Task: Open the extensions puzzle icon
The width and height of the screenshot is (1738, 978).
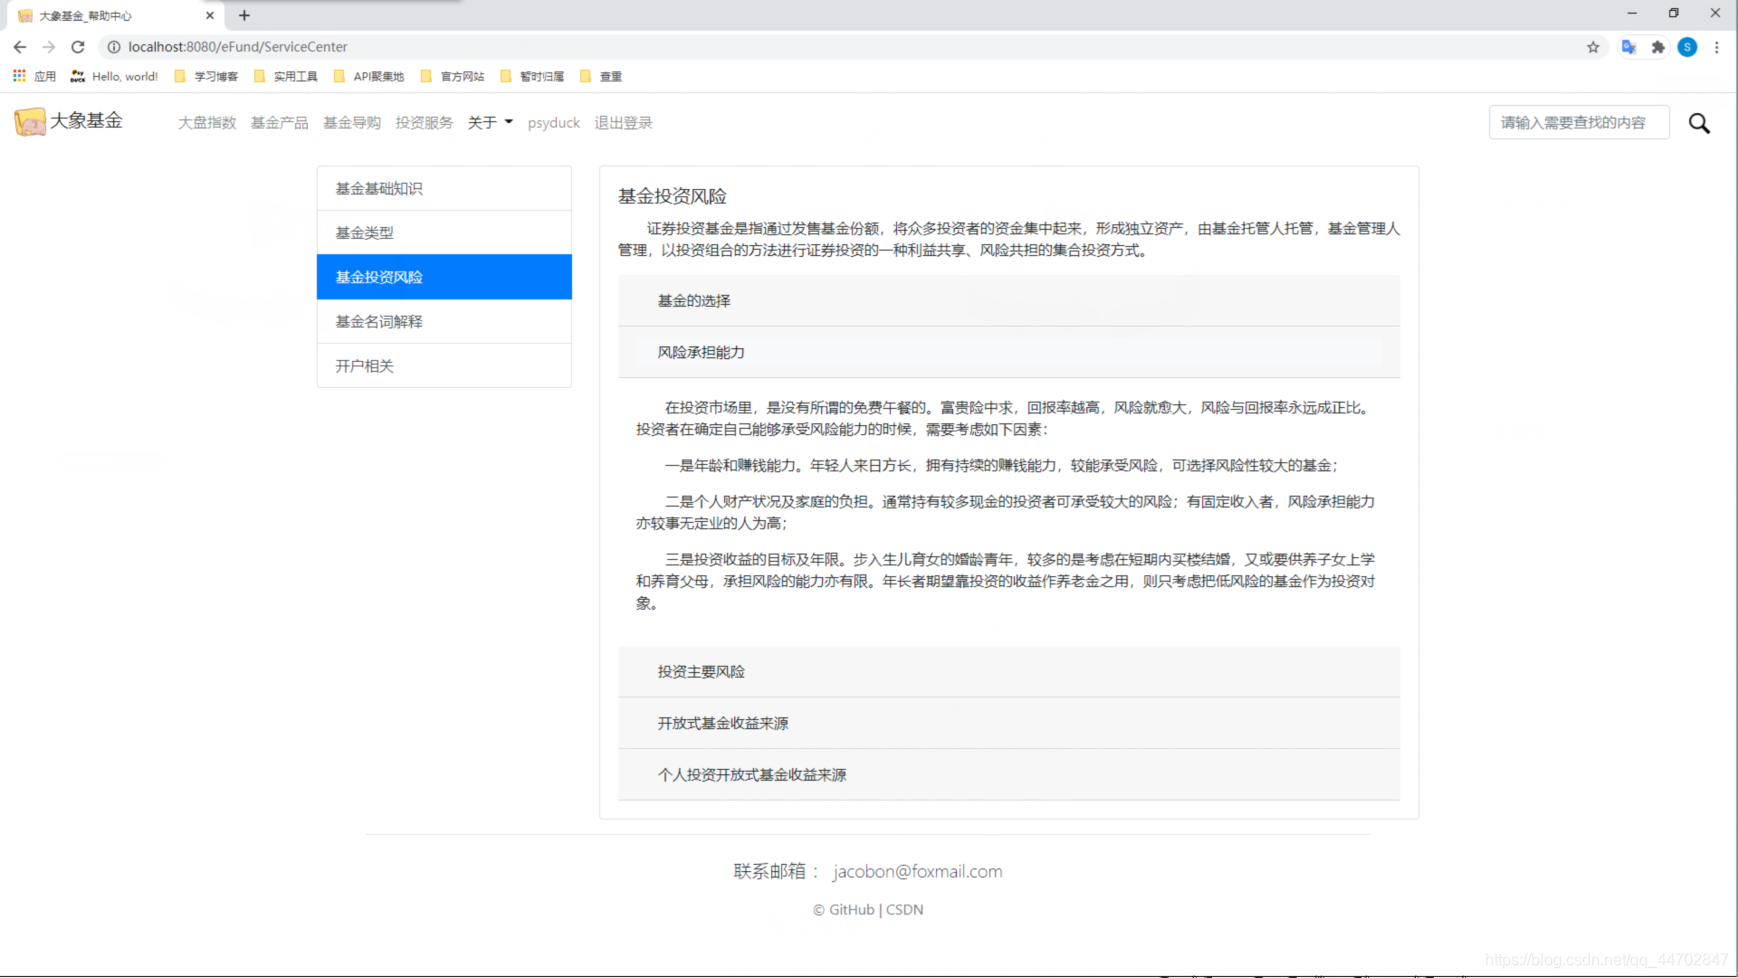Action: 1658,47
